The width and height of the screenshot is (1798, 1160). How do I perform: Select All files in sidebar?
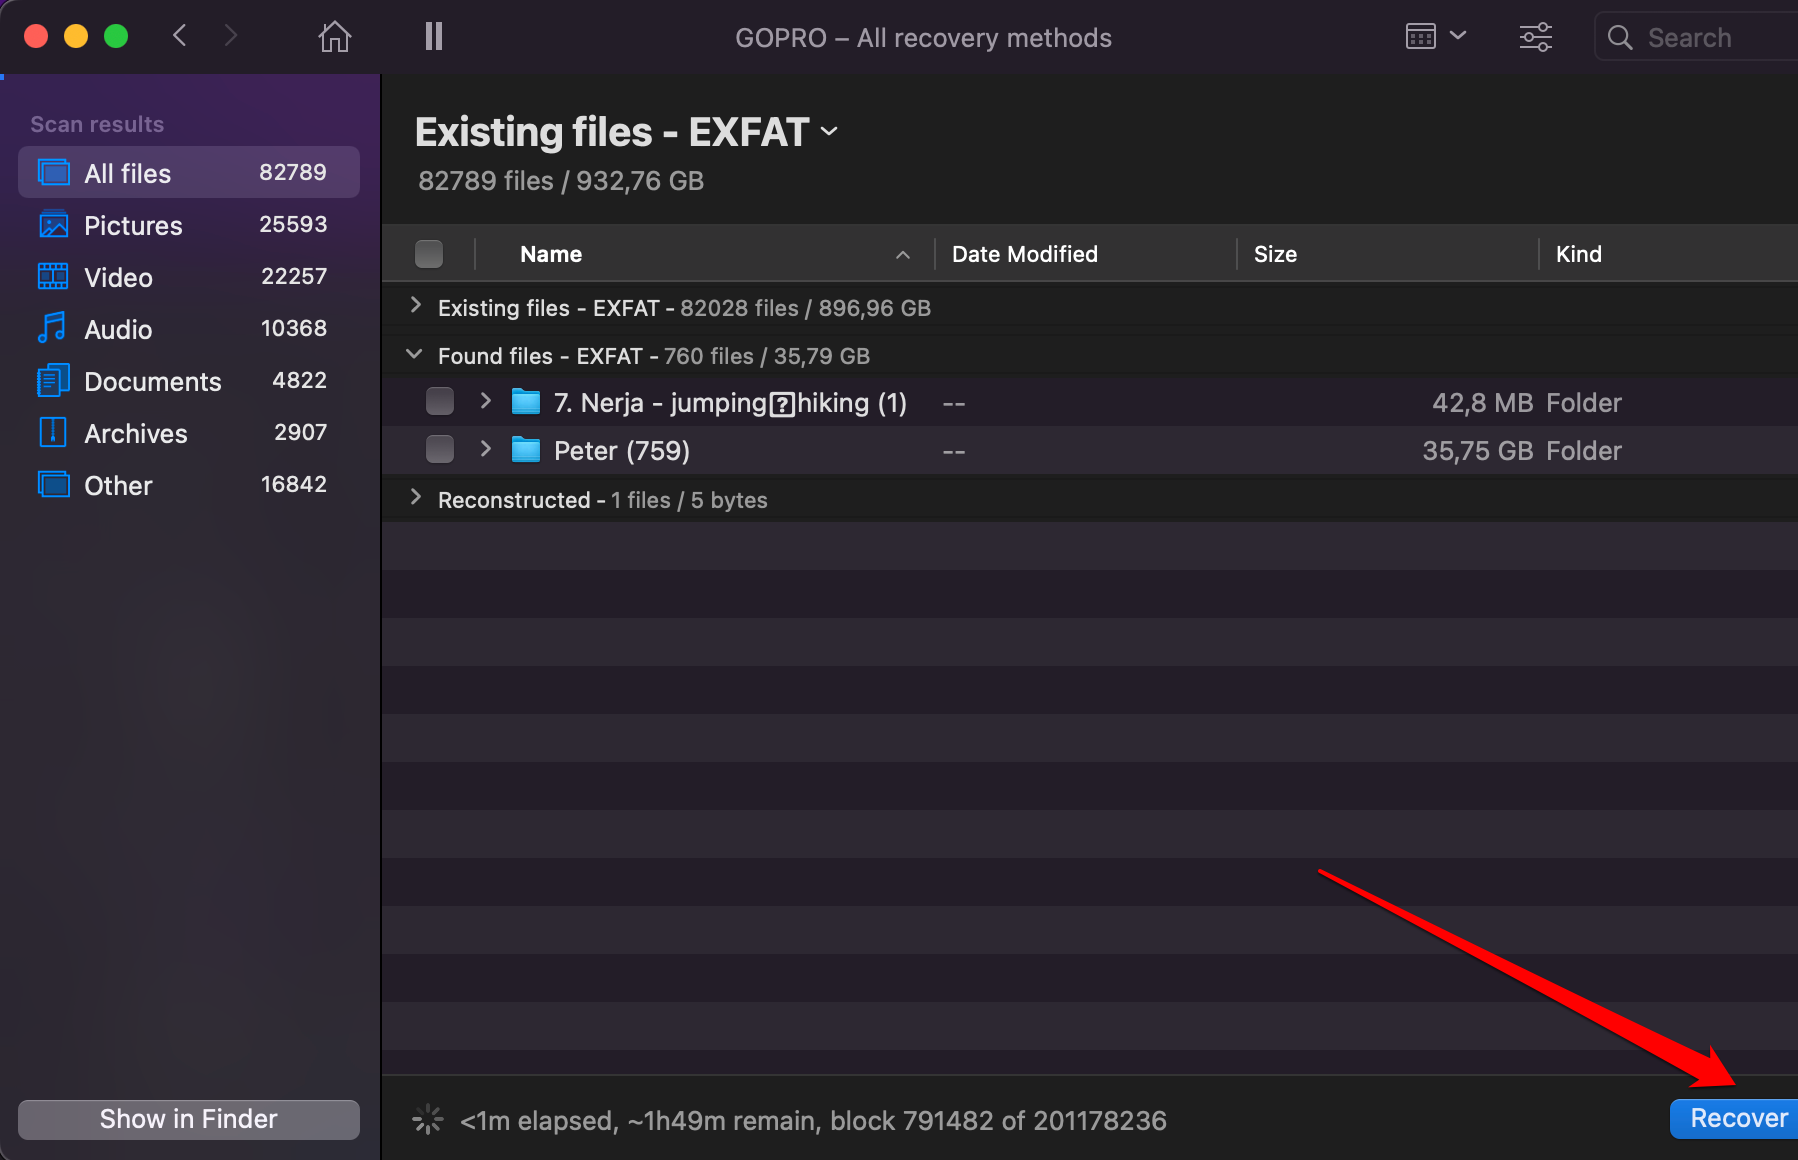tap(189, 173)
